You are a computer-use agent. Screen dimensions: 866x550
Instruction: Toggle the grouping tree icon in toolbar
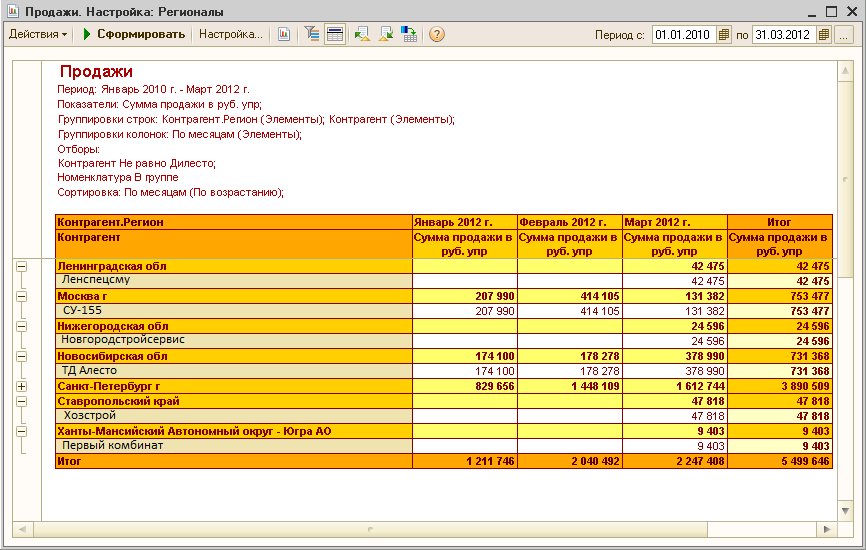pyautogui.click(x=312, y=34)
